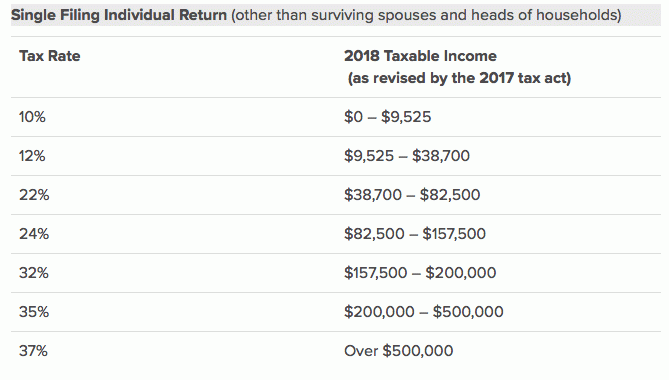Select the Tax Rate column header
The width and height of the screenshot is (669, 380).
tap(49, 56)
